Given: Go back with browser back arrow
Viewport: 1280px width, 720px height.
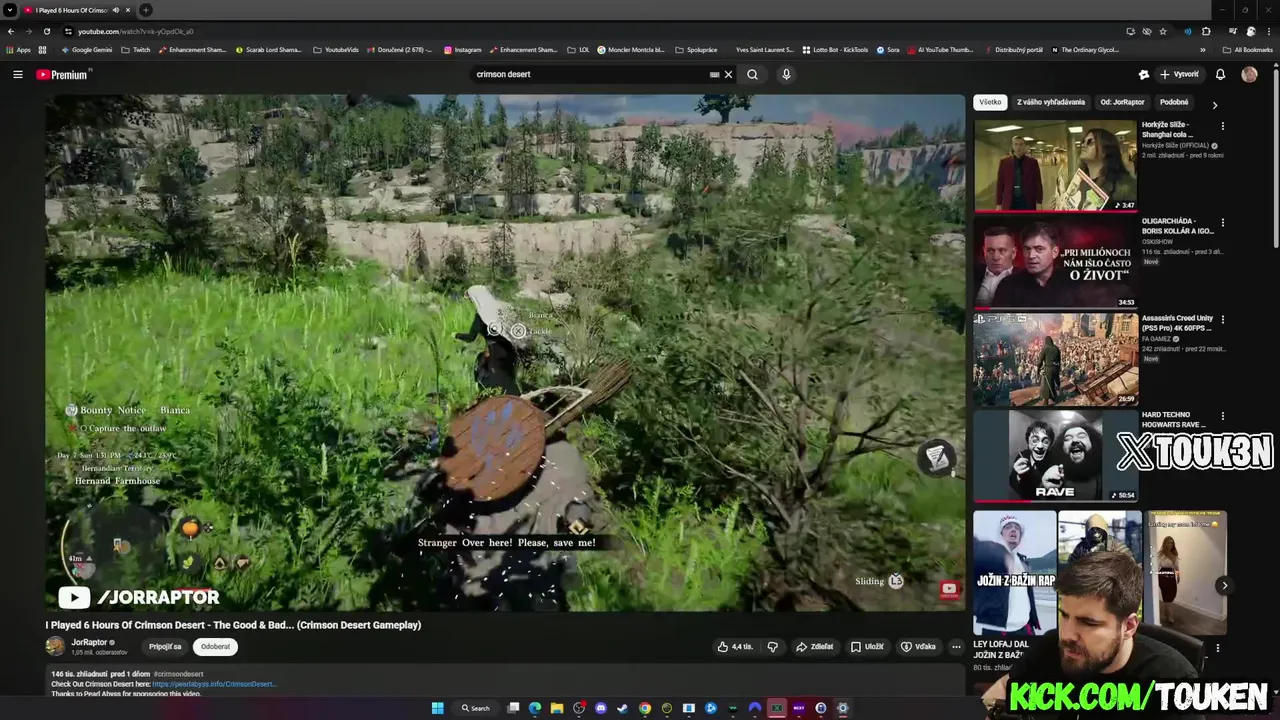Looking at the screenshot, I should coord(11,31).
